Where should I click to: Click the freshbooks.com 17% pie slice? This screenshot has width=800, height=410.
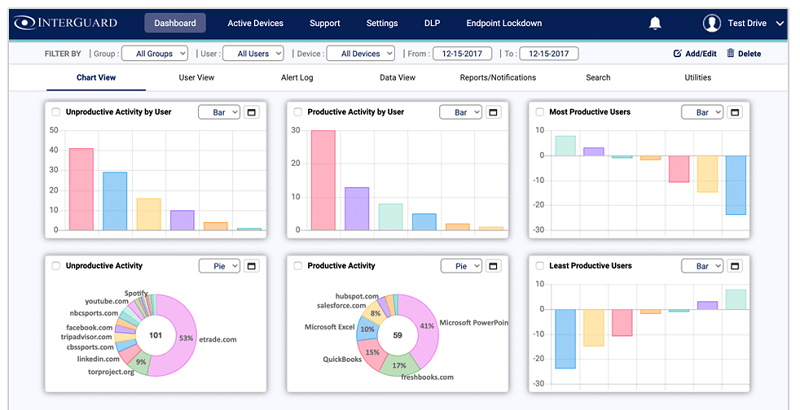(x=399, y=366)
